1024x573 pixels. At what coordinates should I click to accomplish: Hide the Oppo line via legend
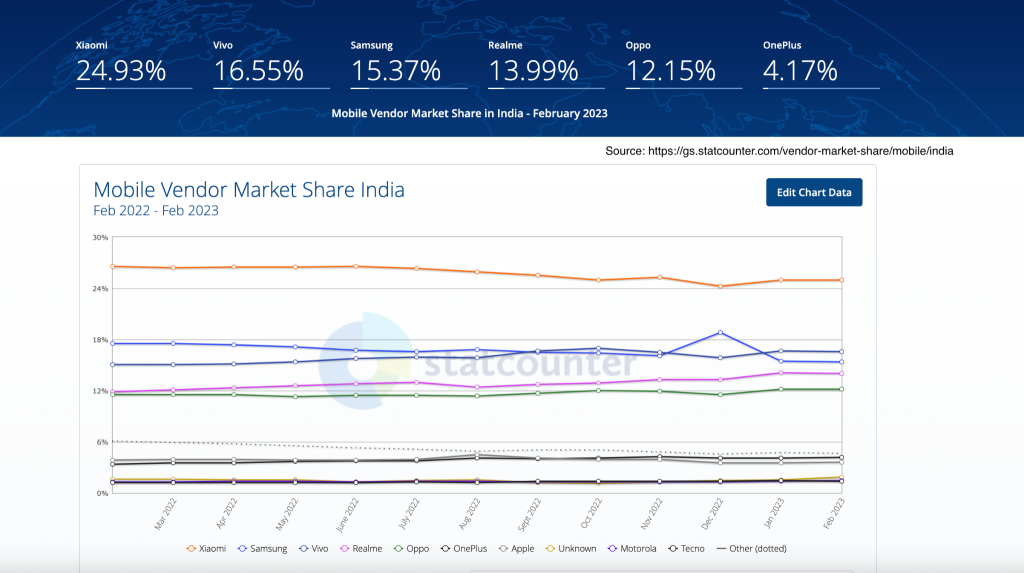click(411, 549)
